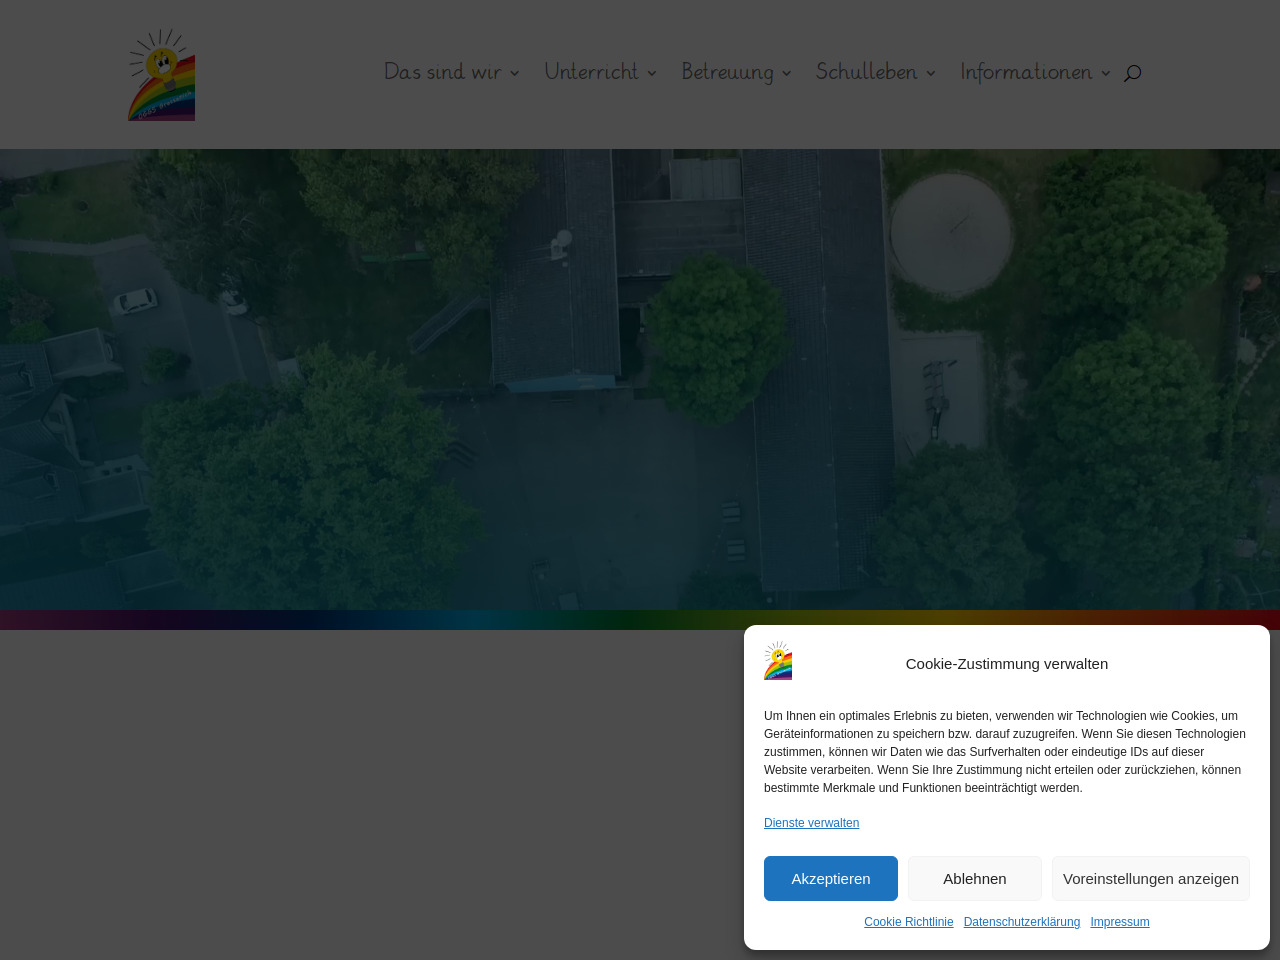The height and width of the screenshot is (960, 1280).
Task: Click the school rainbow logo in header
Action: coord(161,75)
